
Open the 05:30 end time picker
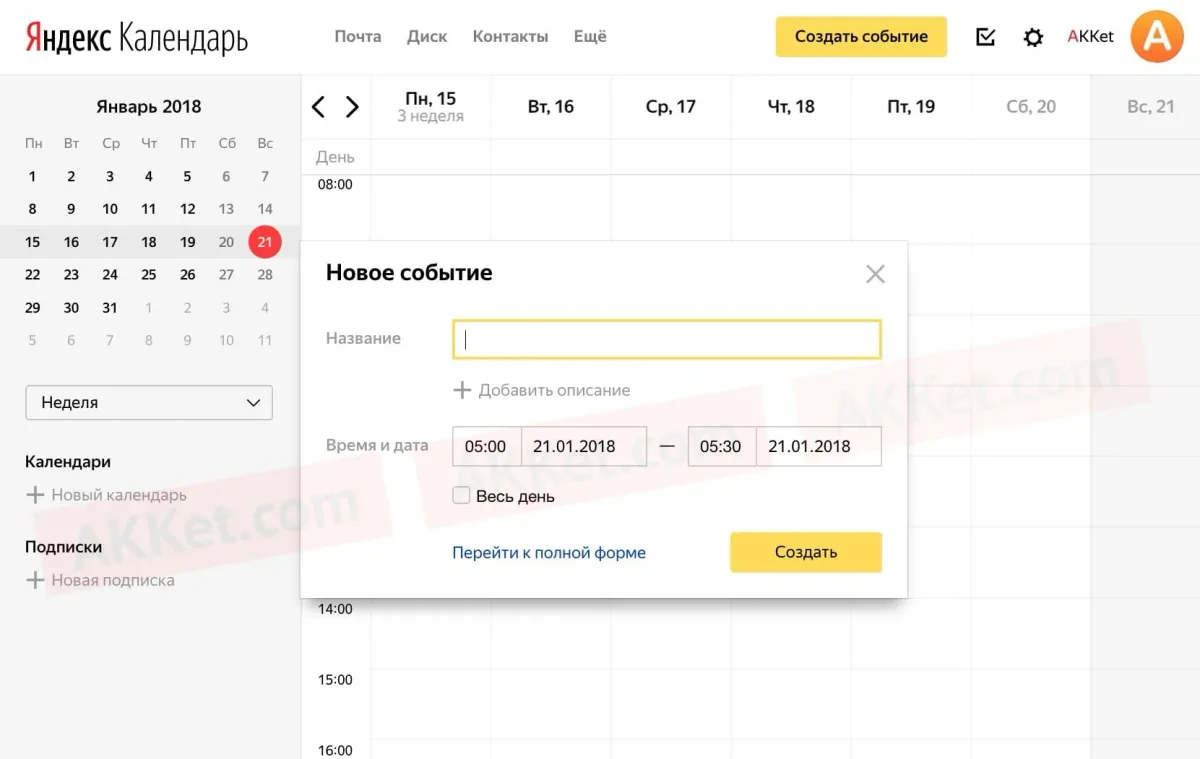click(x=721, y=446)
